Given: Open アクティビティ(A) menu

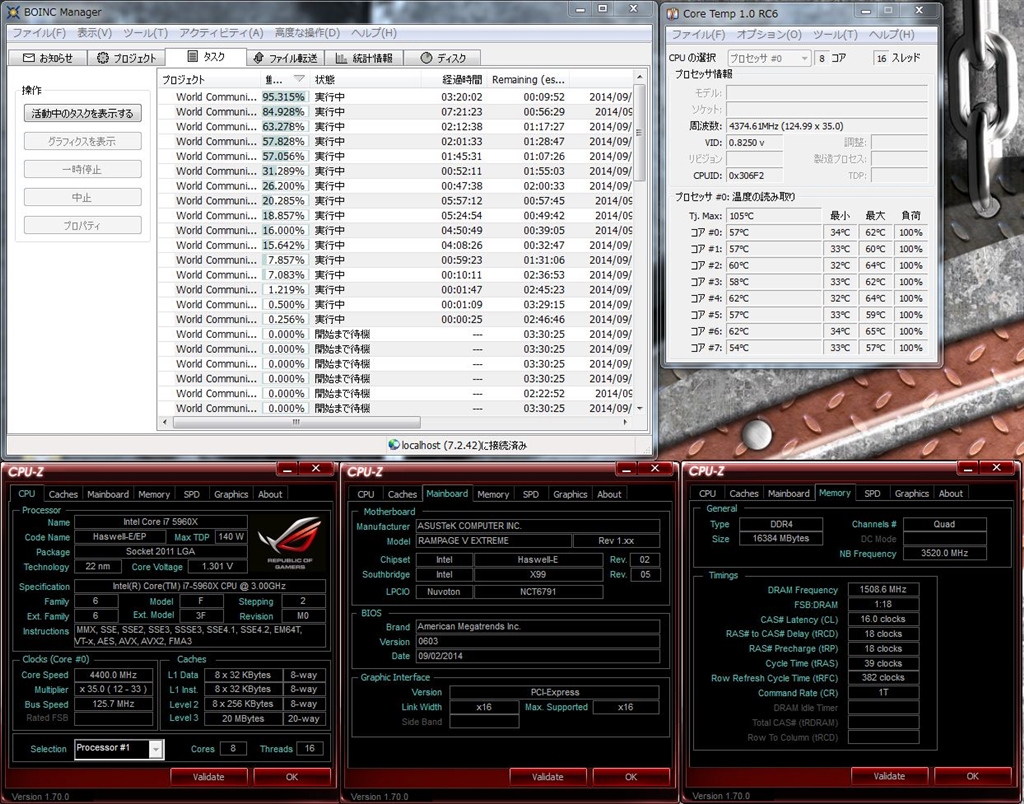Looking at the screenshot, I should click(221, 33).
